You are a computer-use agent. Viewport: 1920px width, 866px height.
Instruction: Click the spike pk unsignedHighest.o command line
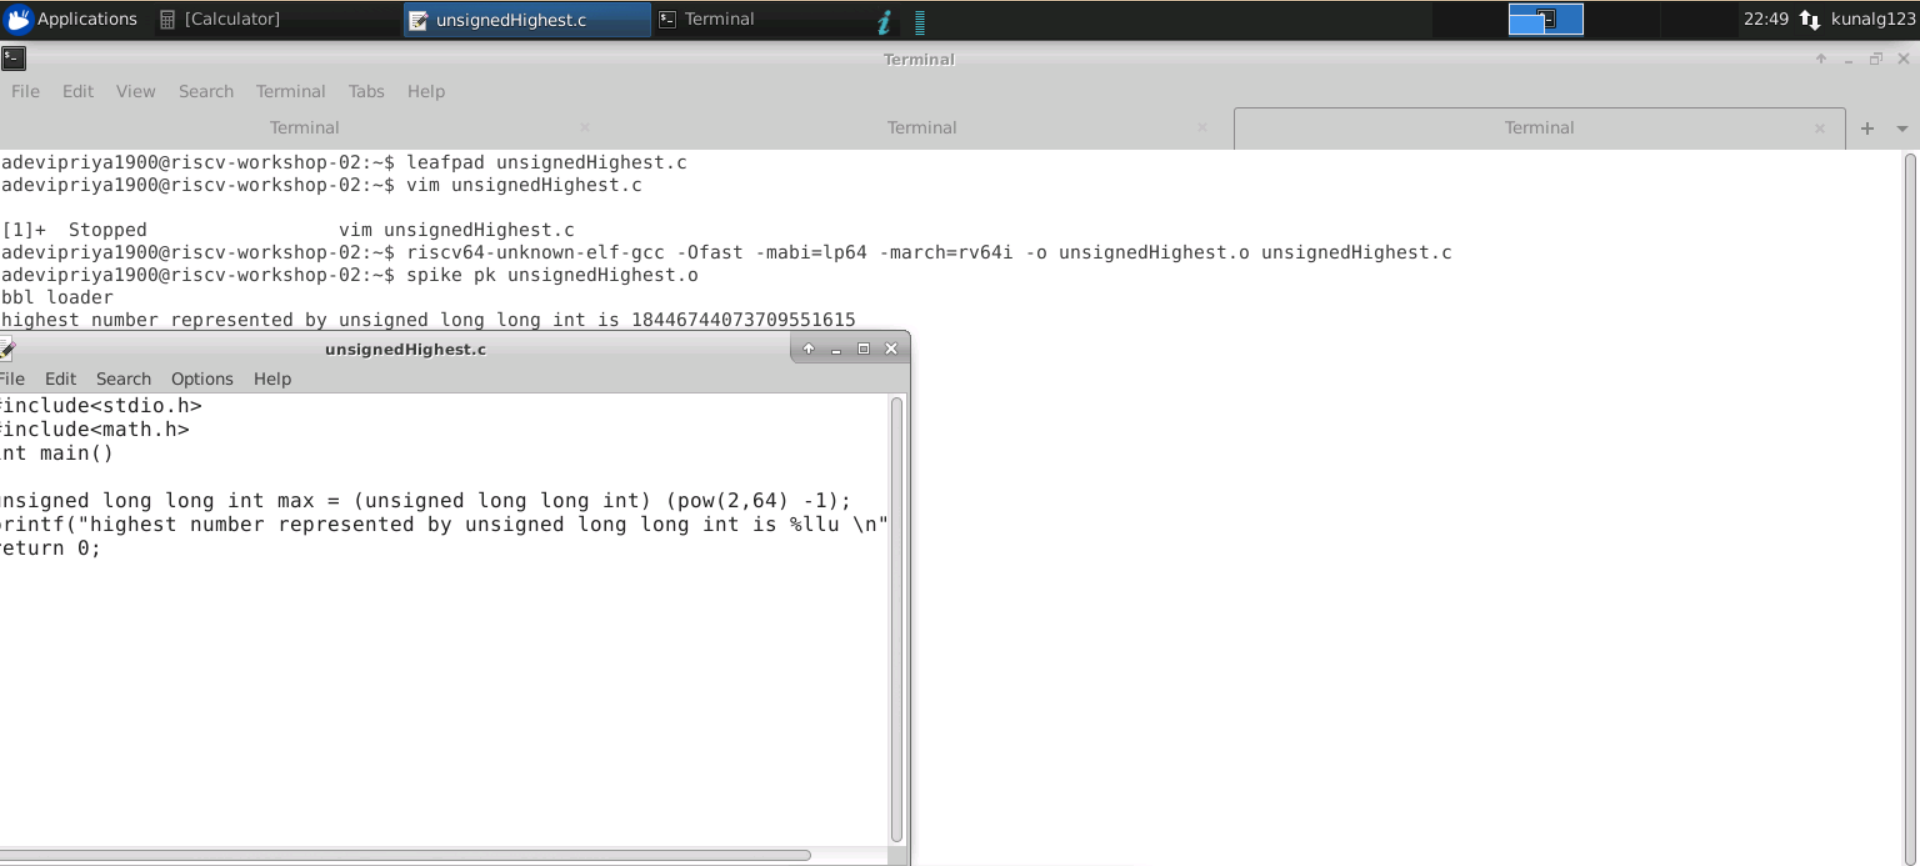point(349,275)
